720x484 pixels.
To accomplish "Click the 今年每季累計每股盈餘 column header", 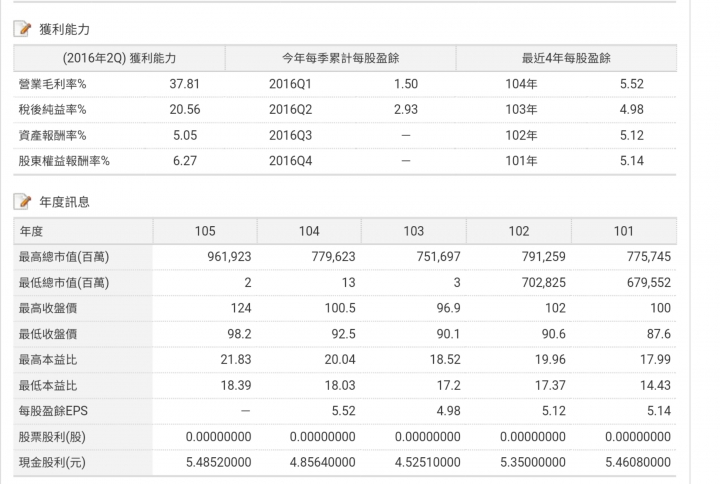I will [340, 58].
